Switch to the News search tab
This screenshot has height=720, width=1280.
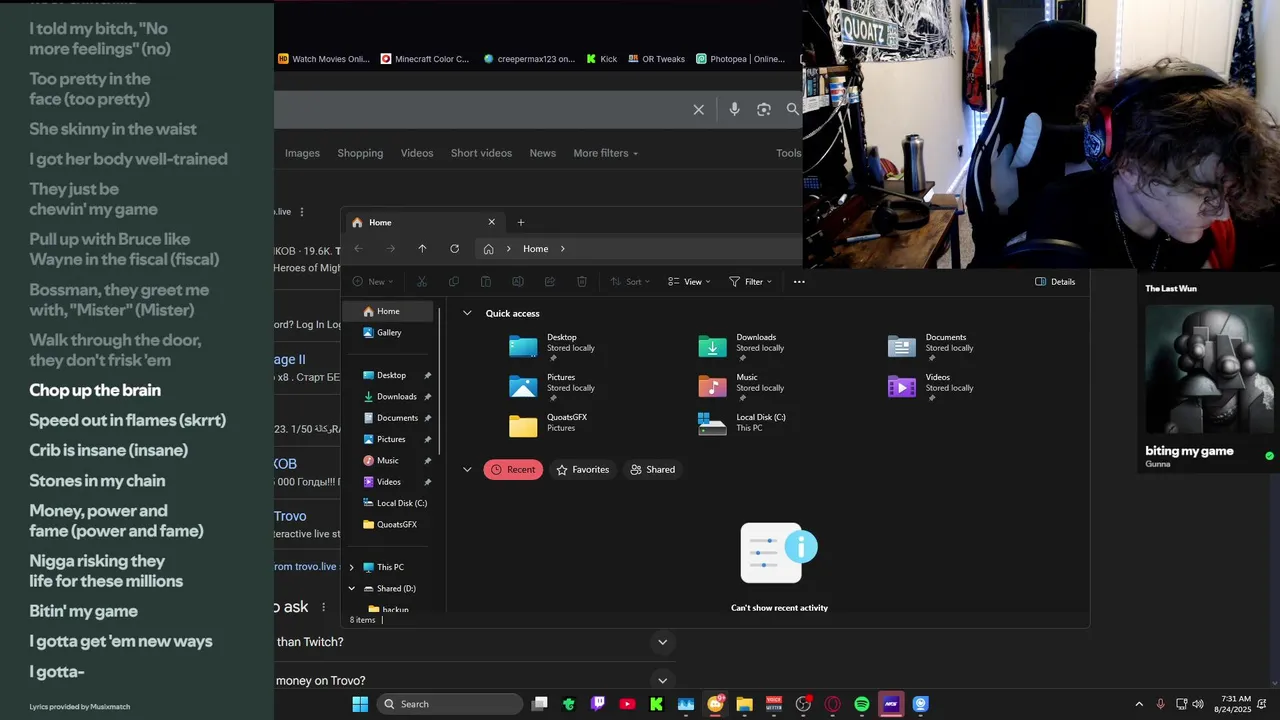[x=543, y=153]
